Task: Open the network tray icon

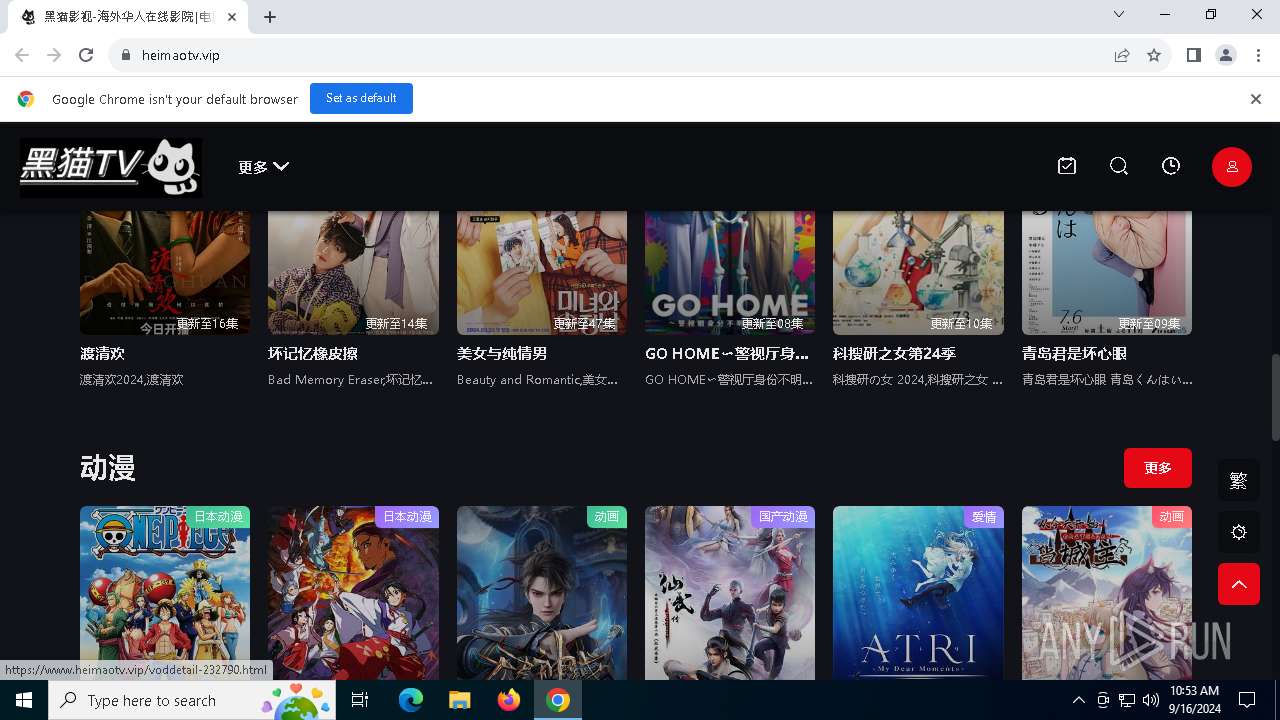Action: pyautogui.click(x=1127, y=700)
